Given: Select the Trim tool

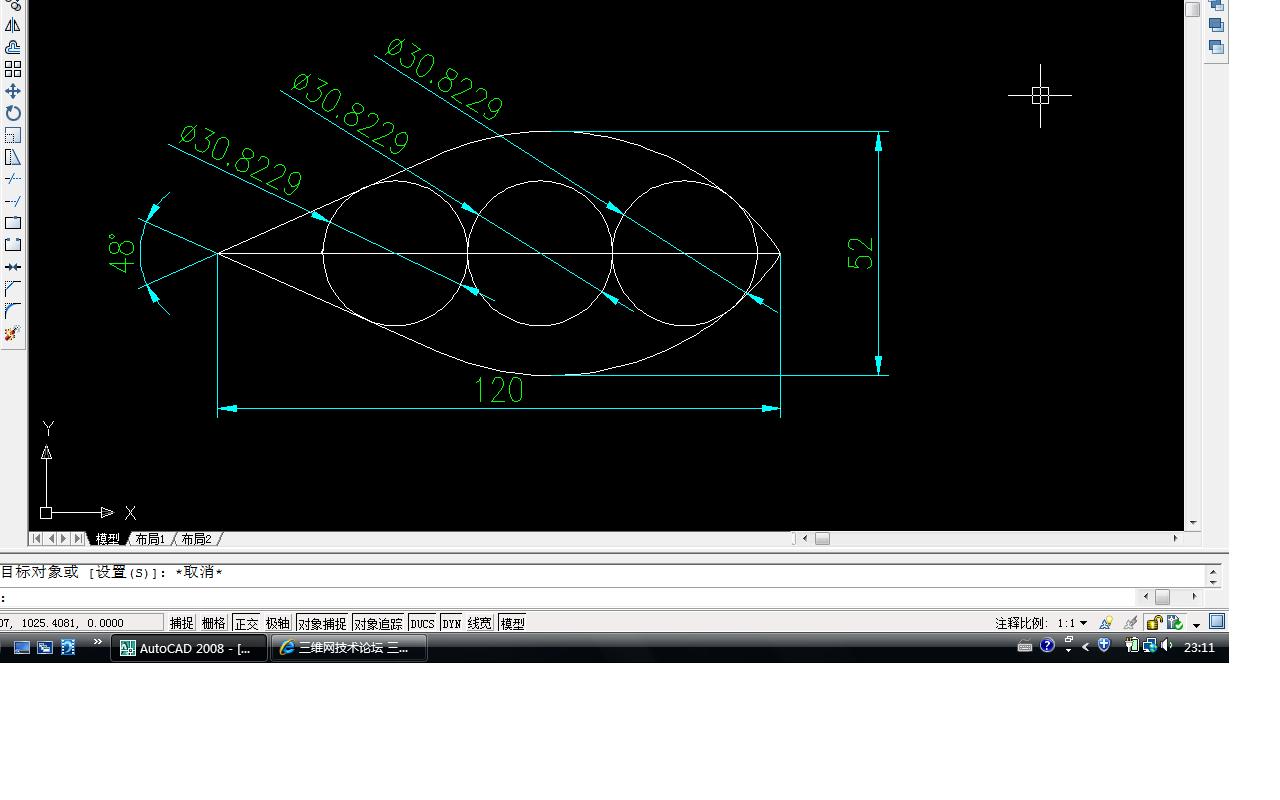Looking at the screenshot, I should coord(13,179).
